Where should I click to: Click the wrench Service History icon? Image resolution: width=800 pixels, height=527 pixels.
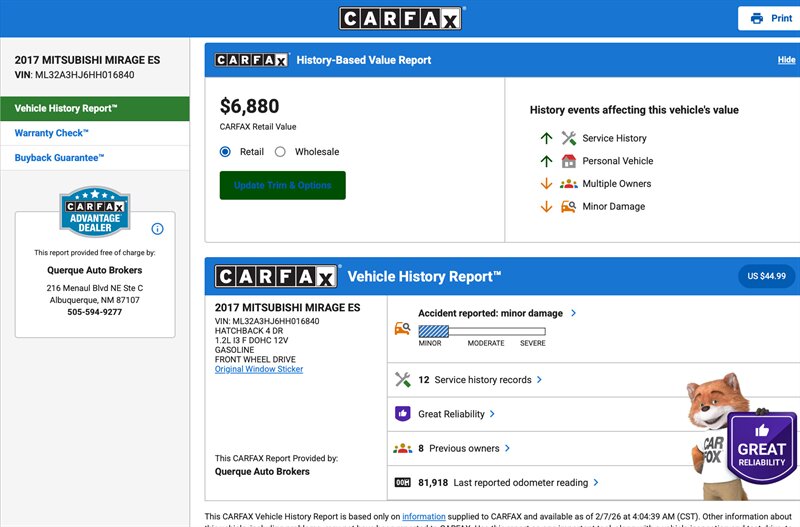[569, 138]
